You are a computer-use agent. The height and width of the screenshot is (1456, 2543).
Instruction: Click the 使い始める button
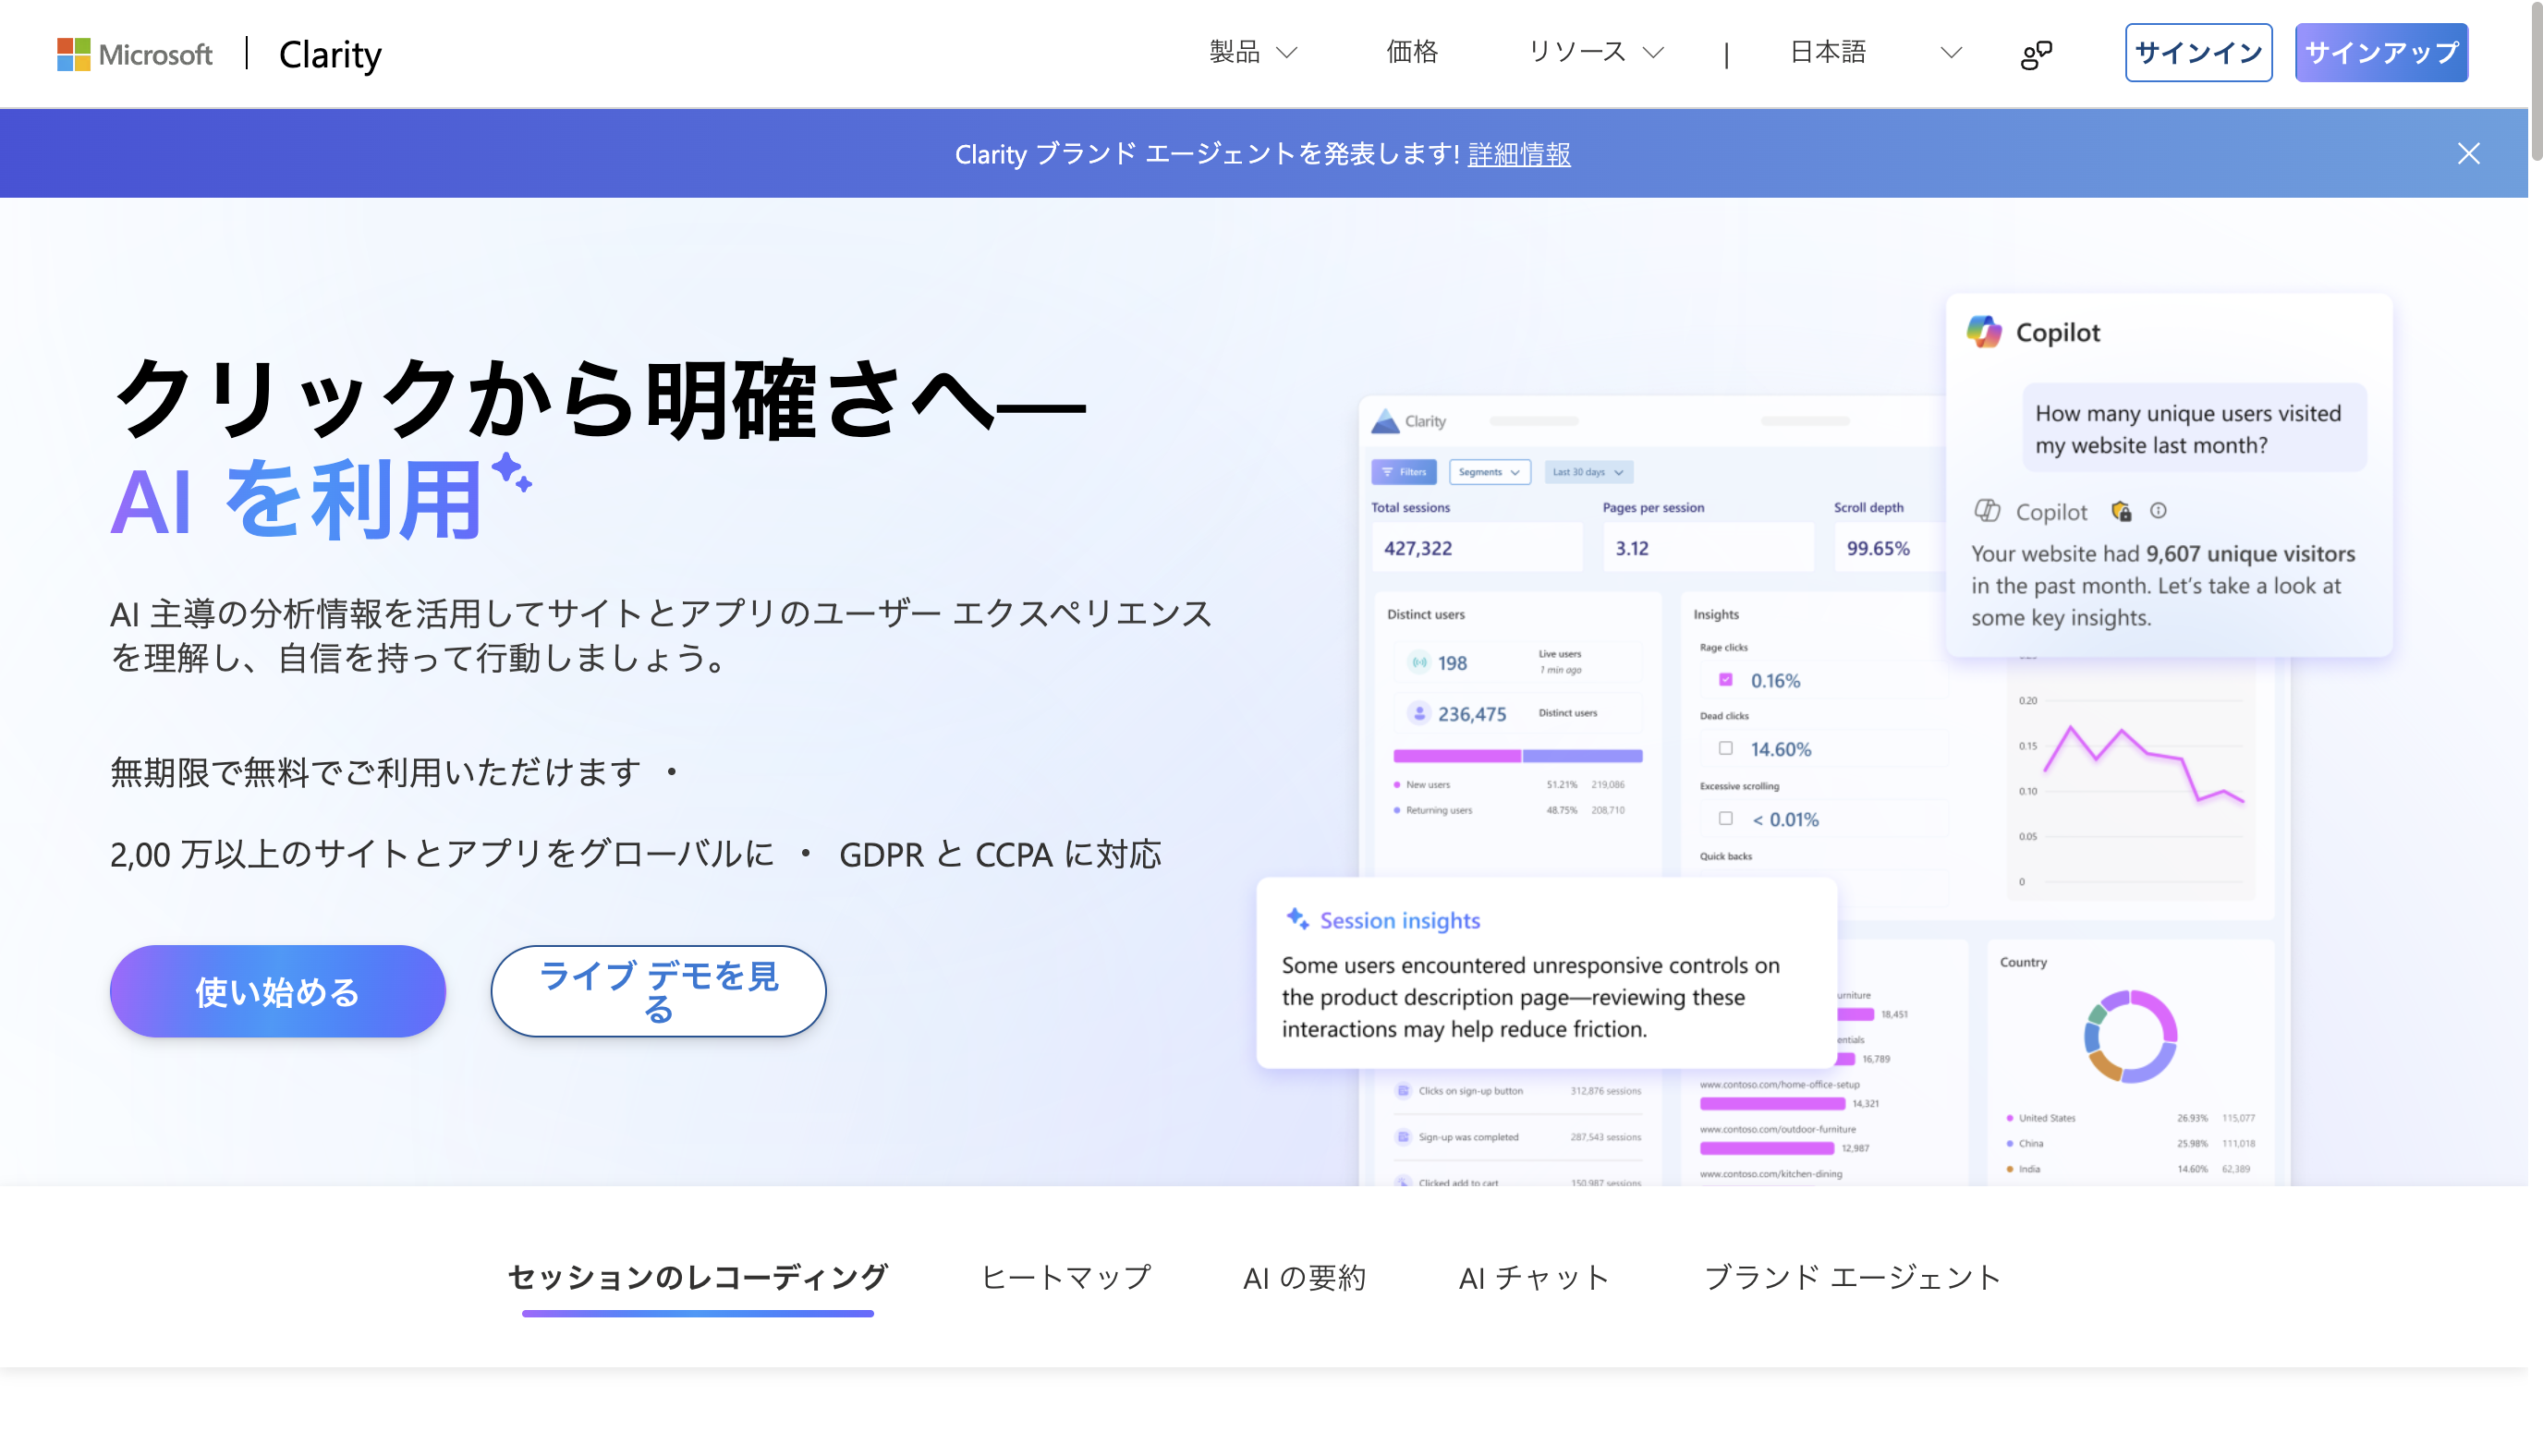278,991
